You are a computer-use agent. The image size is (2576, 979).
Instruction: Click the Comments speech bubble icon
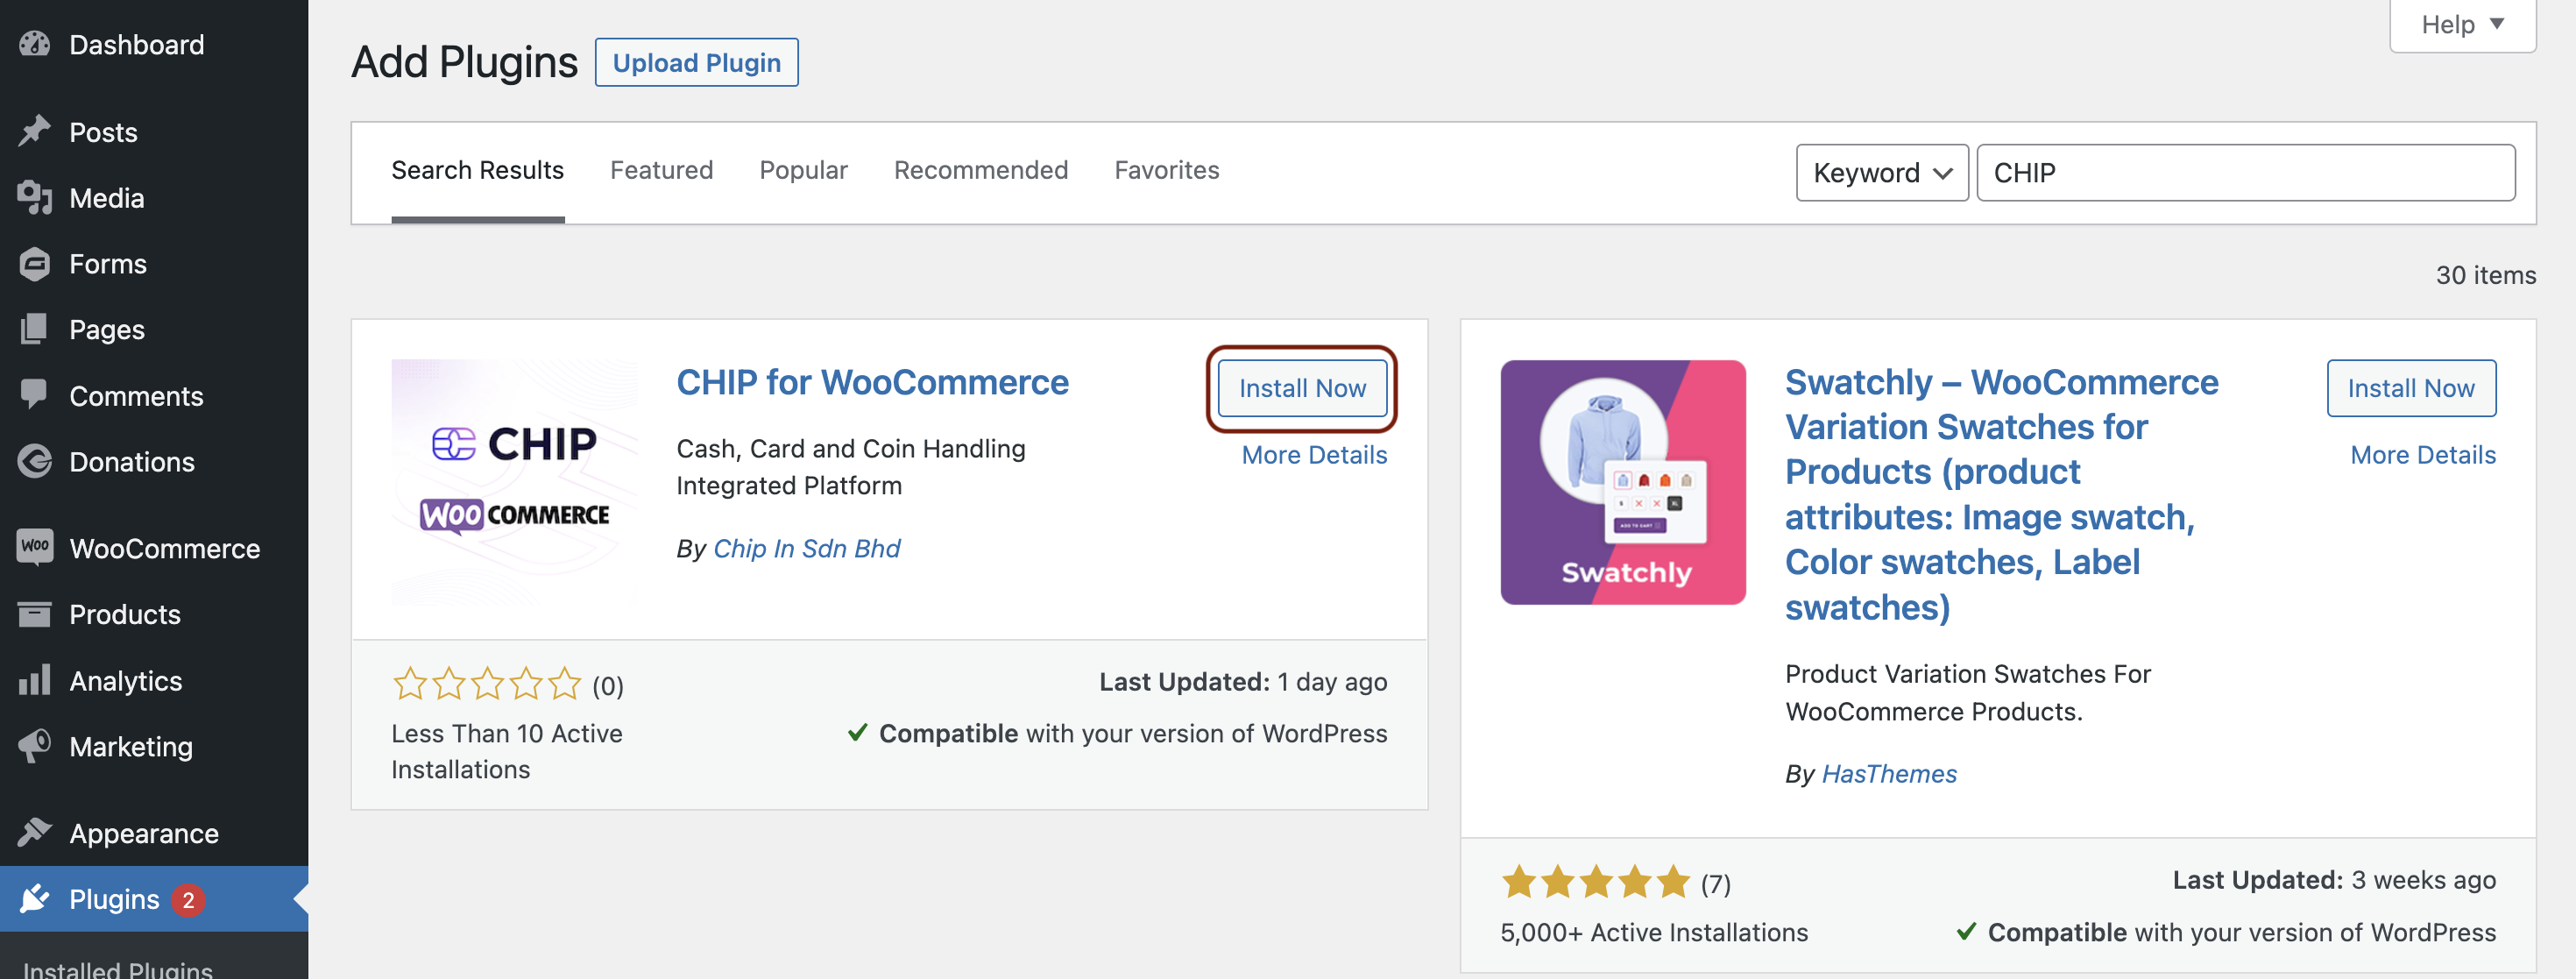34,394
